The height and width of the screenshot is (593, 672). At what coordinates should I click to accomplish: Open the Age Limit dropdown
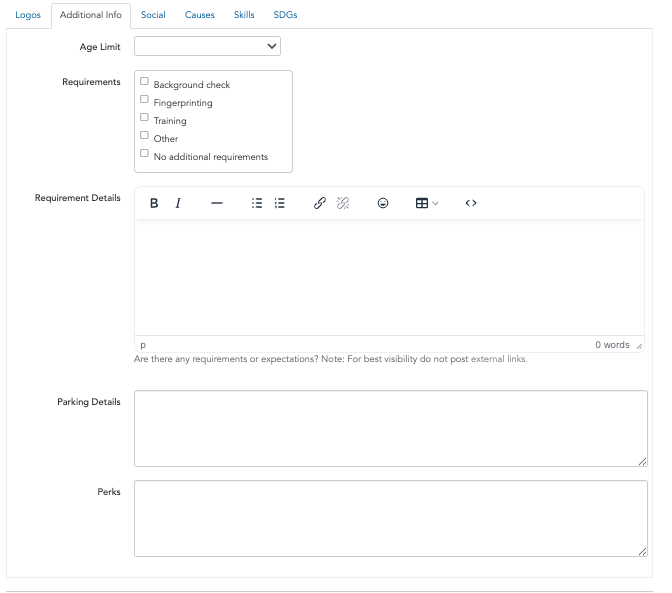point(207,46)
